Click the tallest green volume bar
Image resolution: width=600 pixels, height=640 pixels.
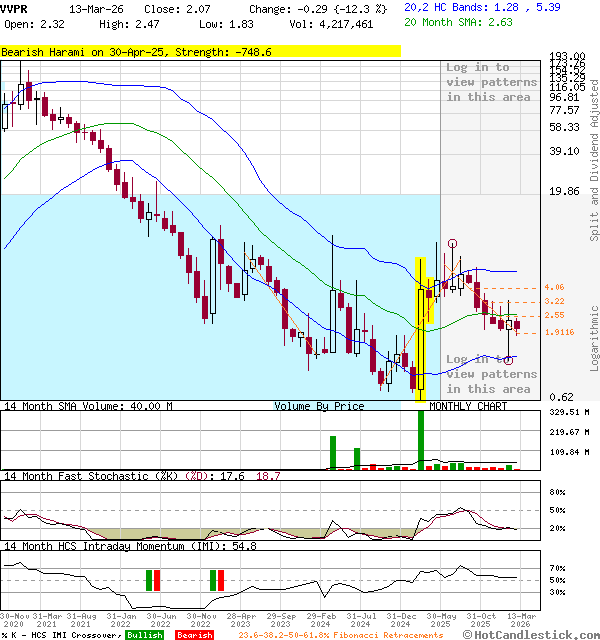[x=421, y=440]
